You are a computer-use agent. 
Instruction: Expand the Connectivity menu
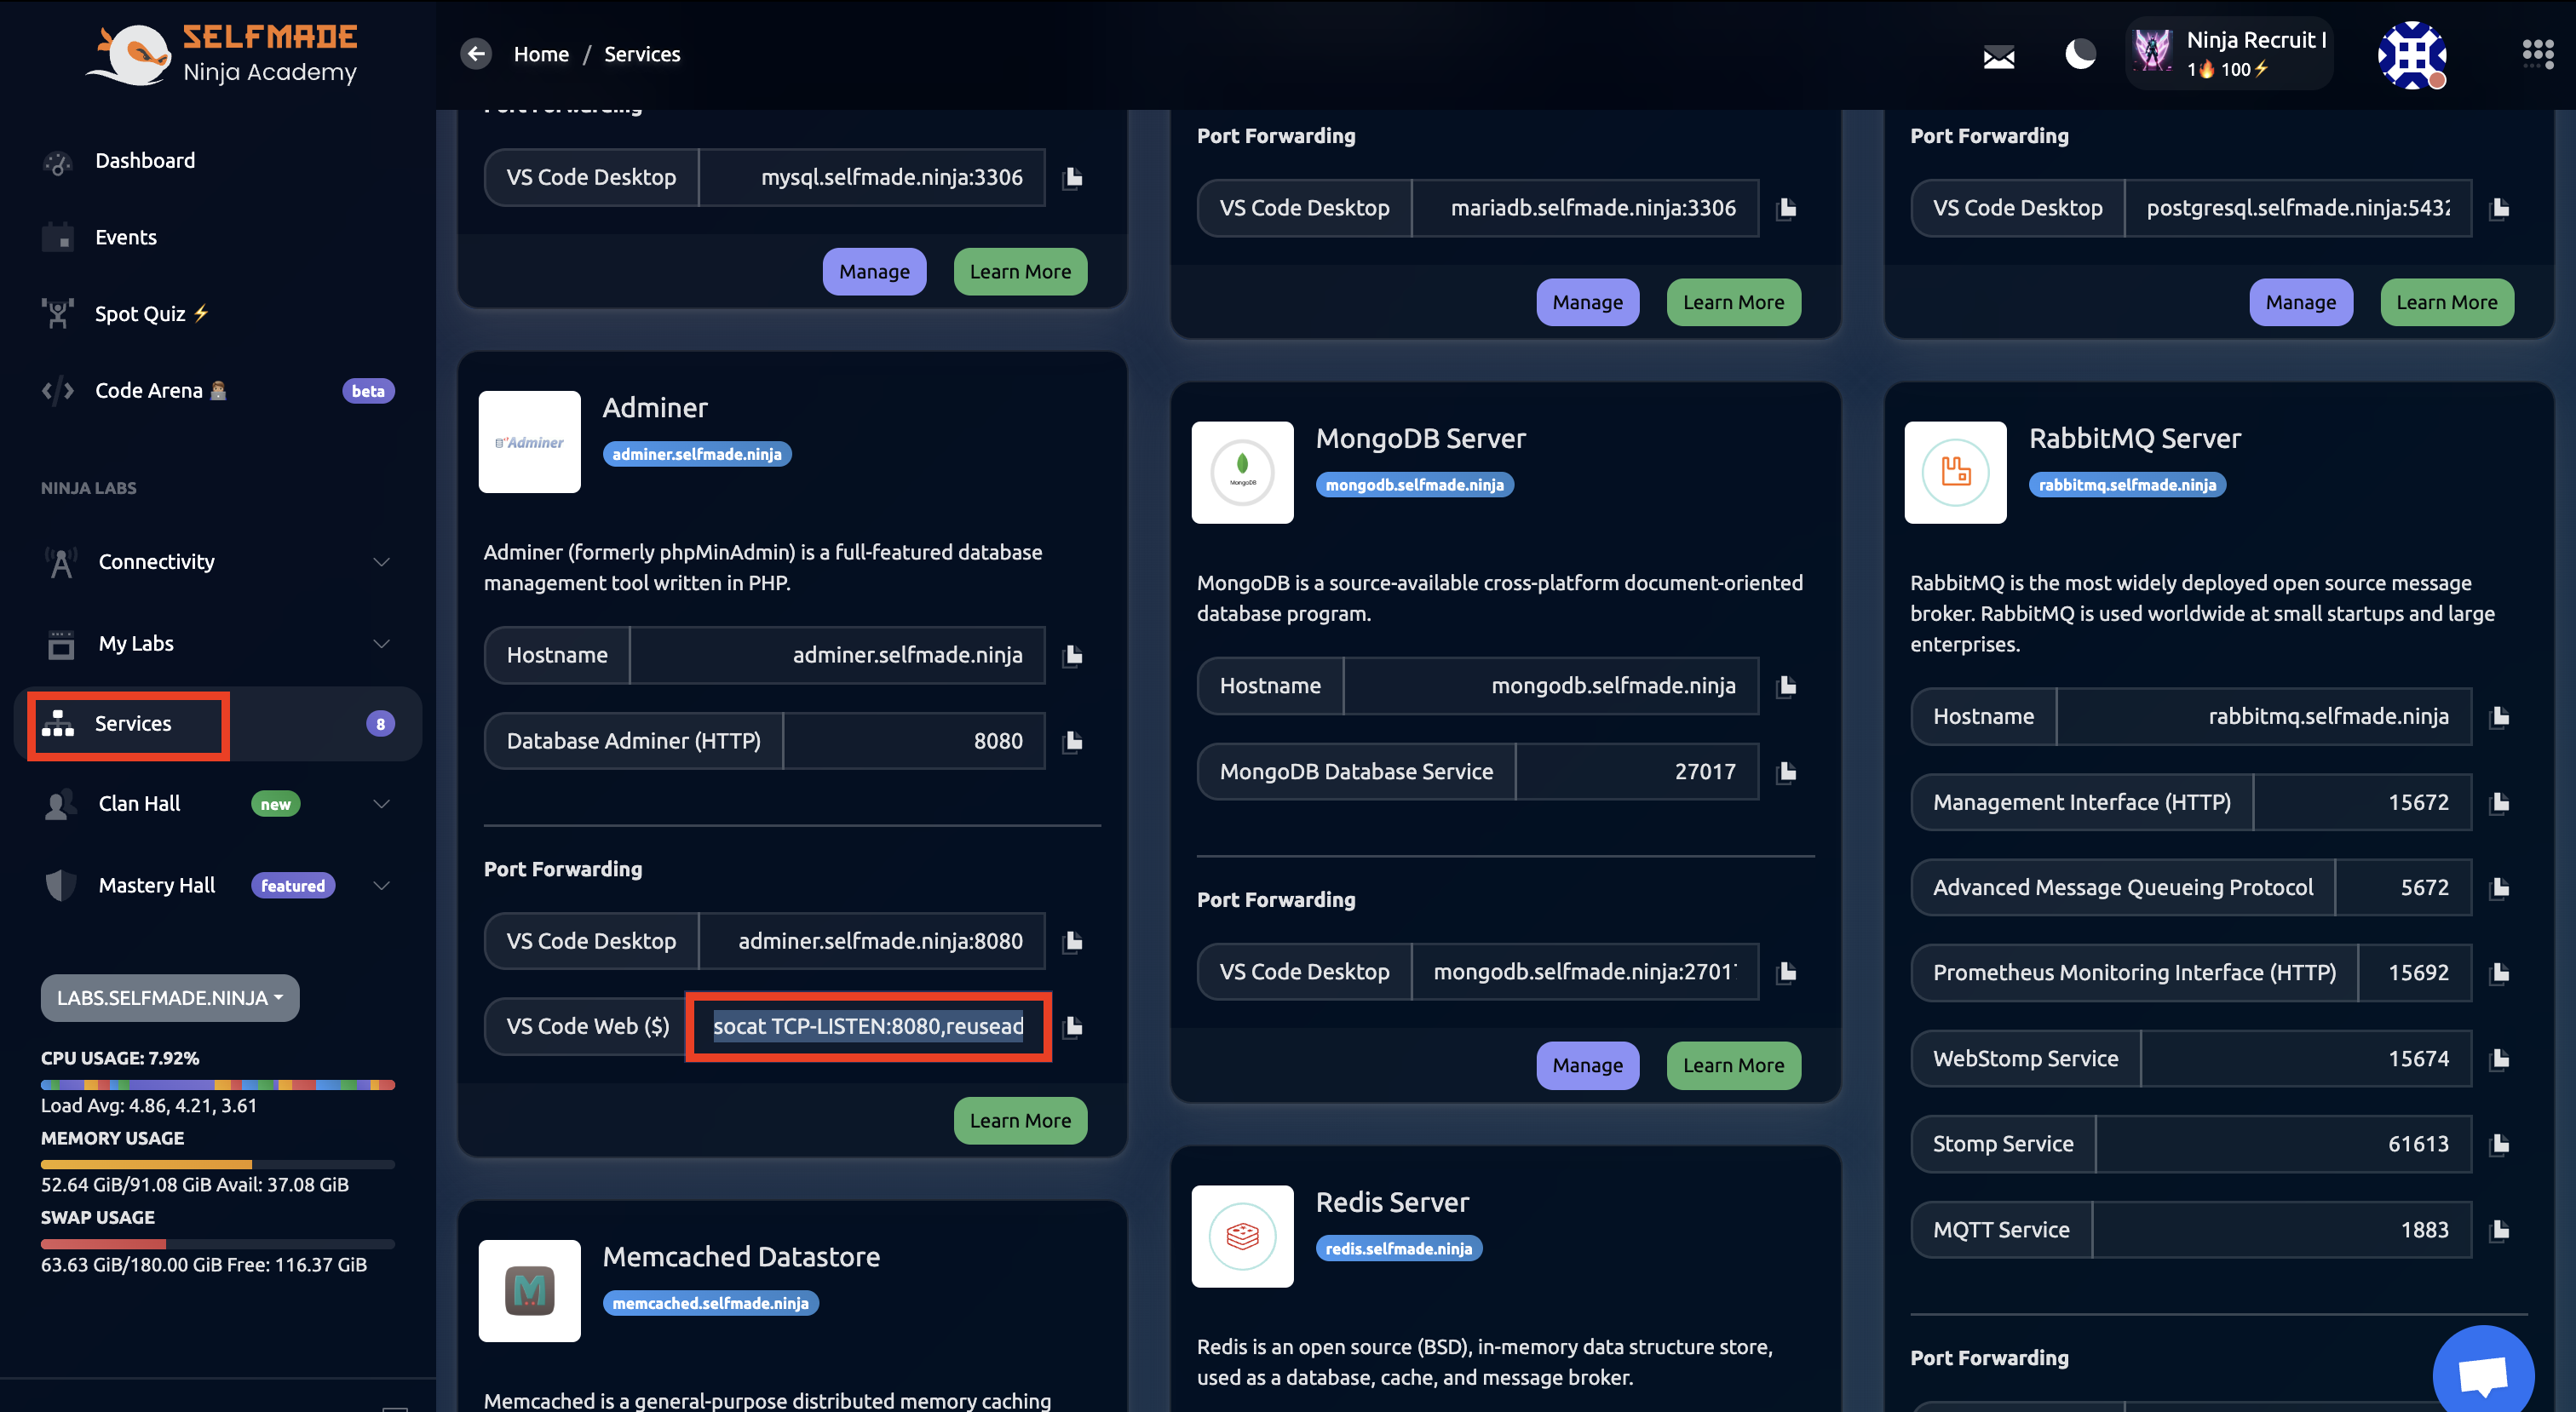pos(216,562)
